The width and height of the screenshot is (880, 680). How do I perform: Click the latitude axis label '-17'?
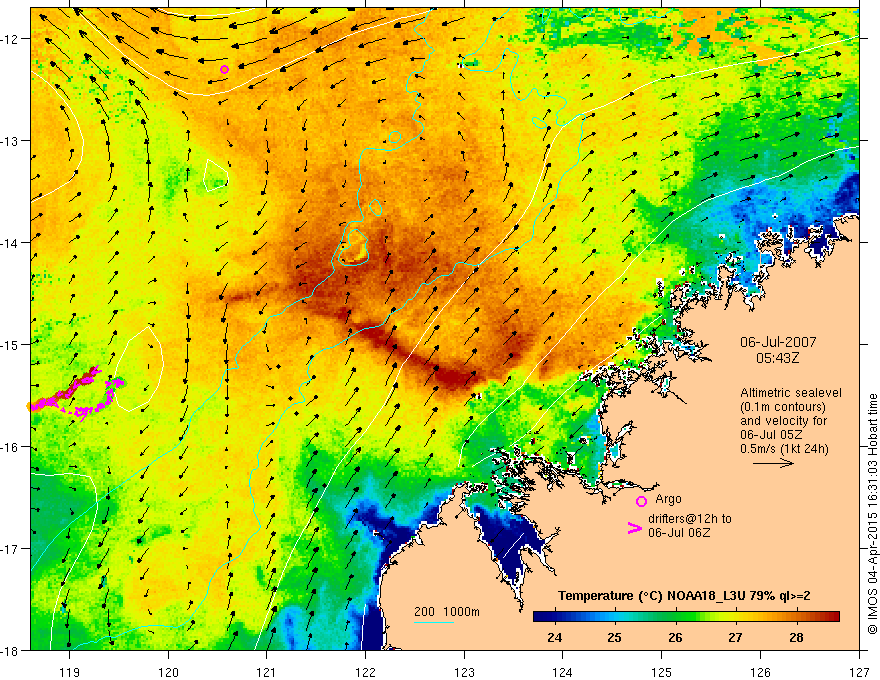[11, 548]
